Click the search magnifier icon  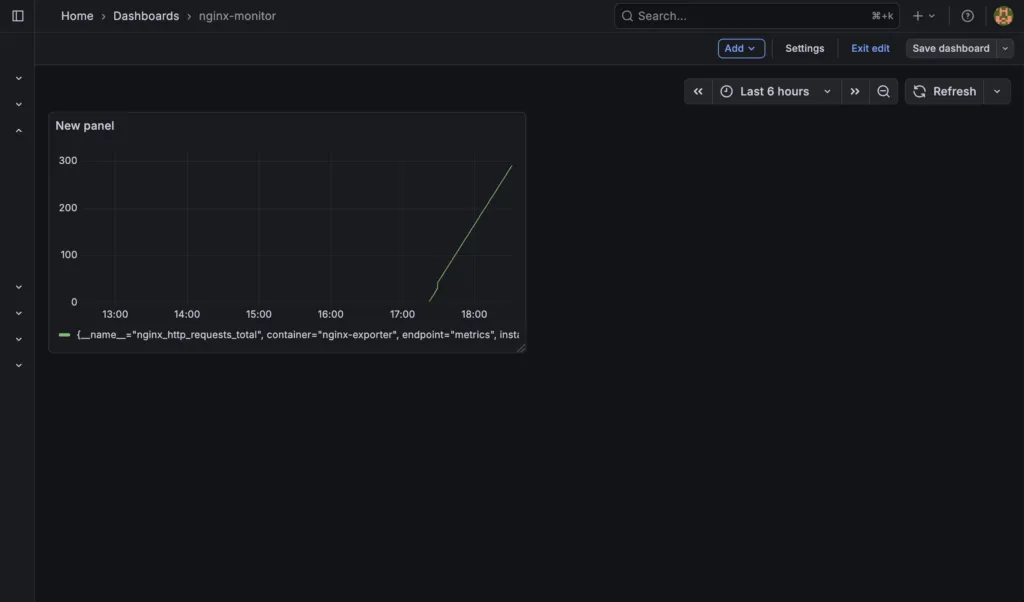(x=627, y=16)
